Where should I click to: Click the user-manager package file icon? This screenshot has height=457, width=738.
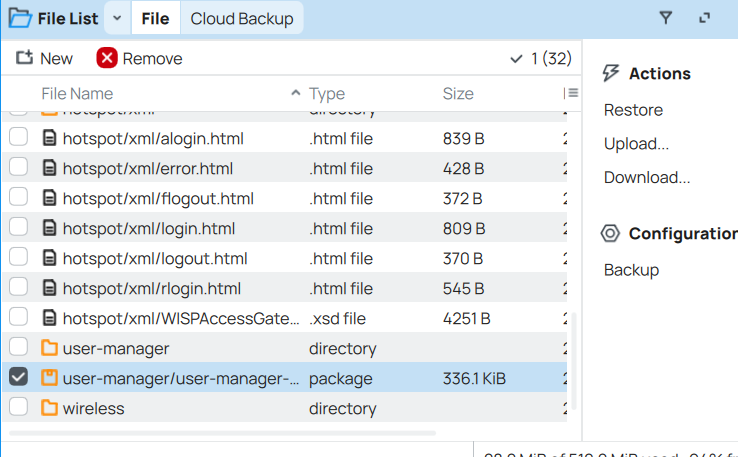49,378
